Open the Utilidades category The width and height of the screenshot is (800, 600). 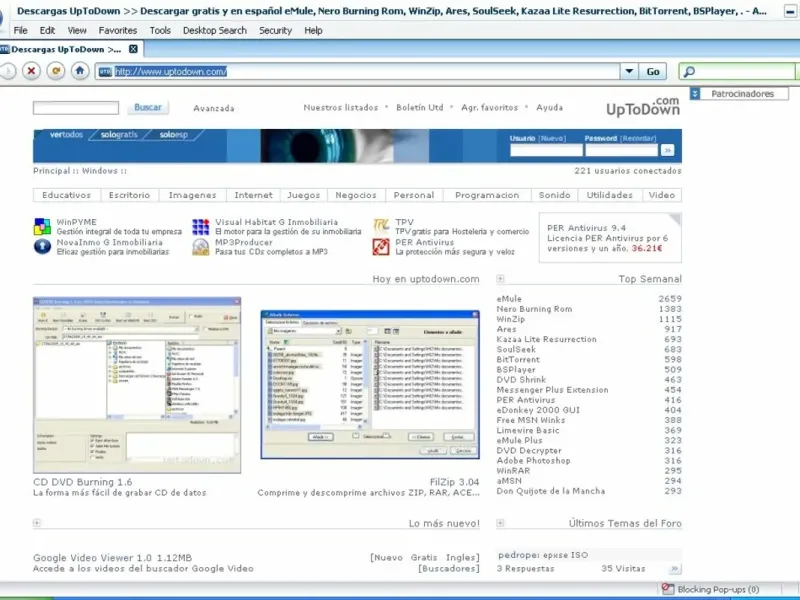pyautogui.click(x=610, y=195)
